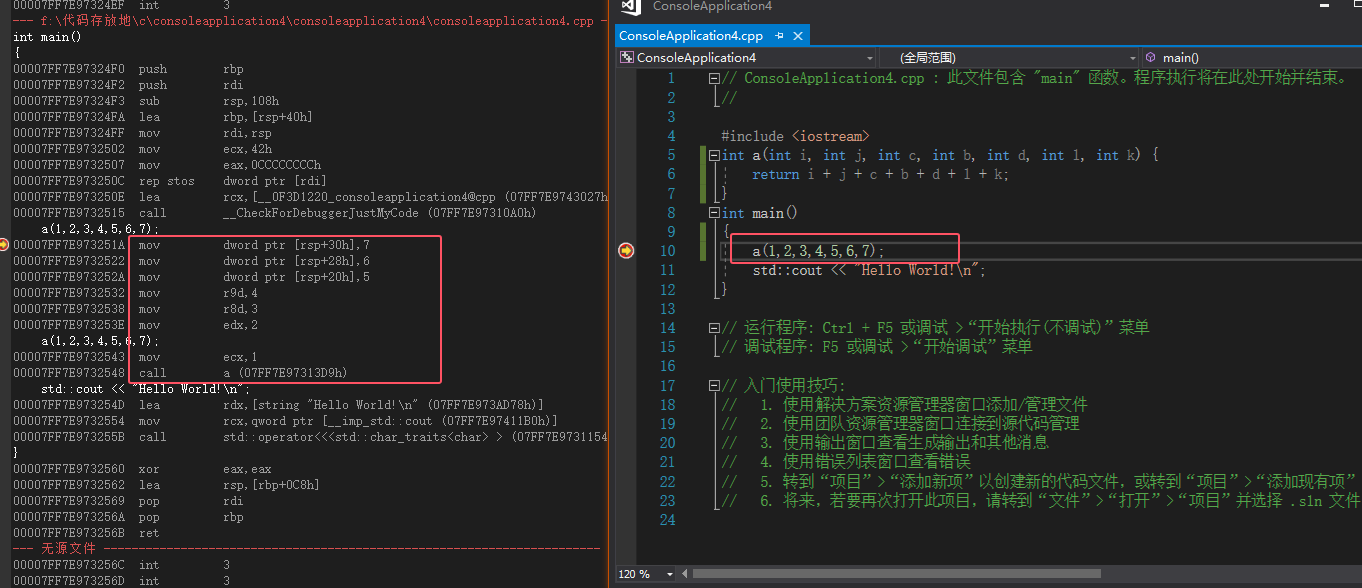Click the '无源文件' separator label in disassembly
Image resolution: width=1362 pixels, height=588 pixels.
pos(69,549)
